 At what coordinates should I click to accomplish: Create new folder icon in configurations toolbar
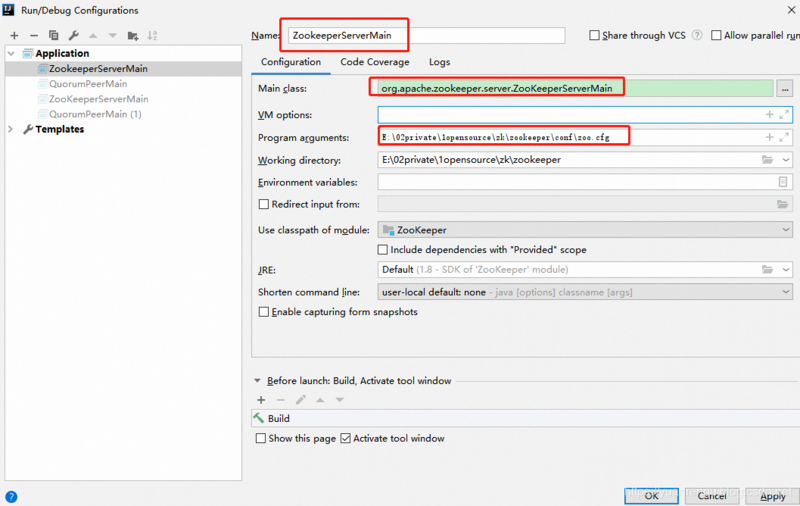[133, 35]
